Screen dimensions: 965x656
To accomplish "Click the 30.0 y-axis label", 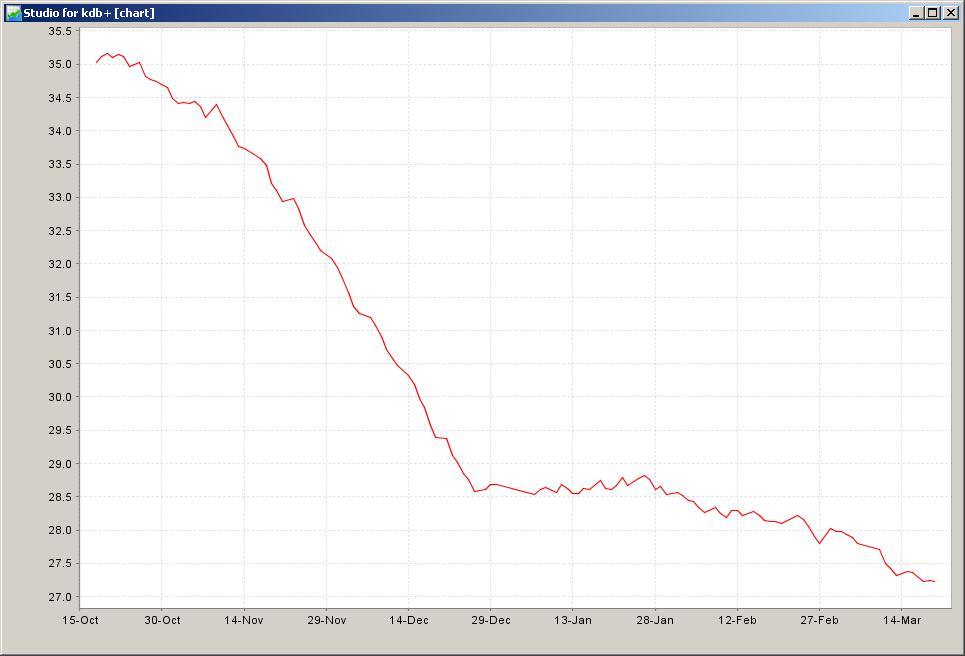I will point(60,397).
